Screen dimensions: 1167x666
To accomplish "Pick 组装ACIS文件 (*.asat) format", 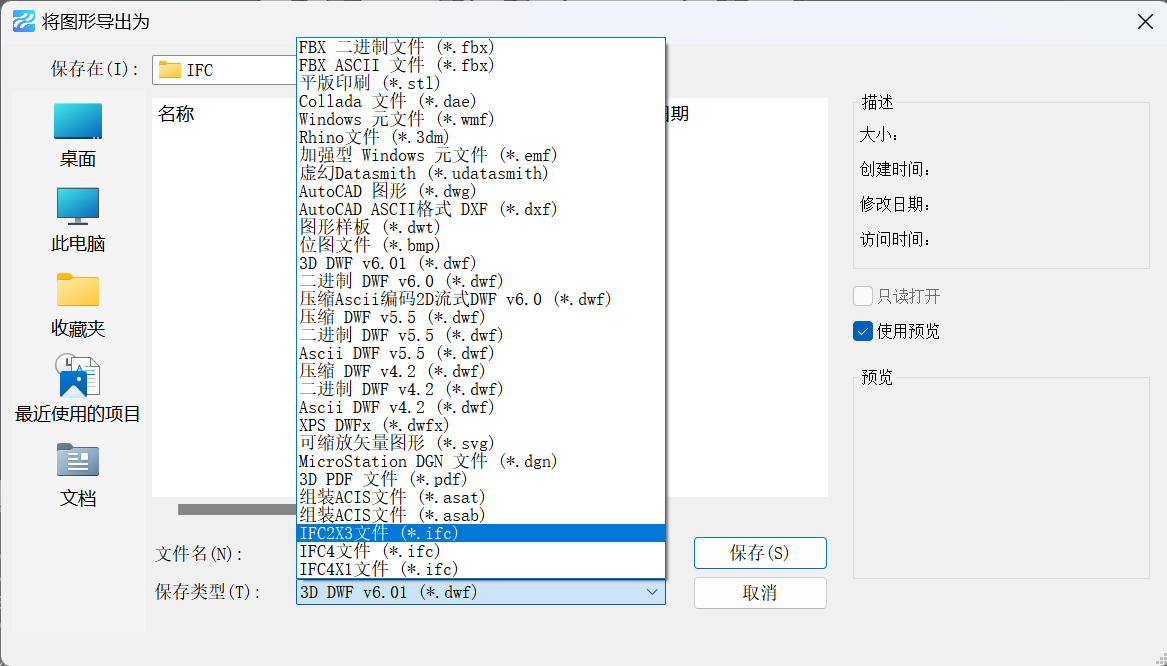I will click(481, 497).
